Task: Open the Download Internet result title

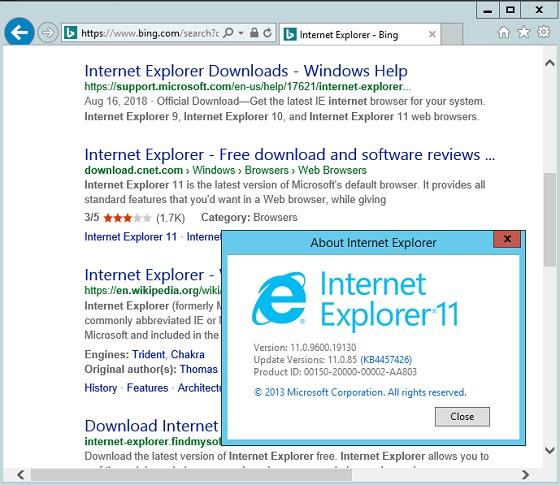Action: (151, 426)
